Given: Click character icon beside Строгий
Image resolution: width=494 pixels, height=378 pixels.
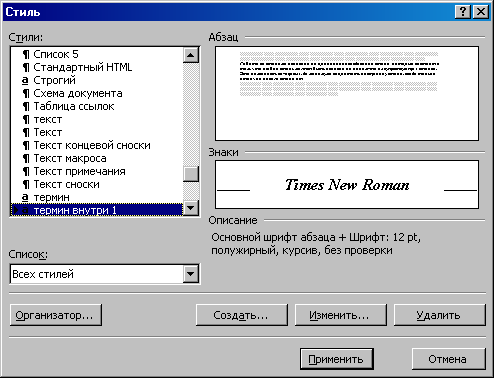Looking at the screenshot, I should (25, 80).
